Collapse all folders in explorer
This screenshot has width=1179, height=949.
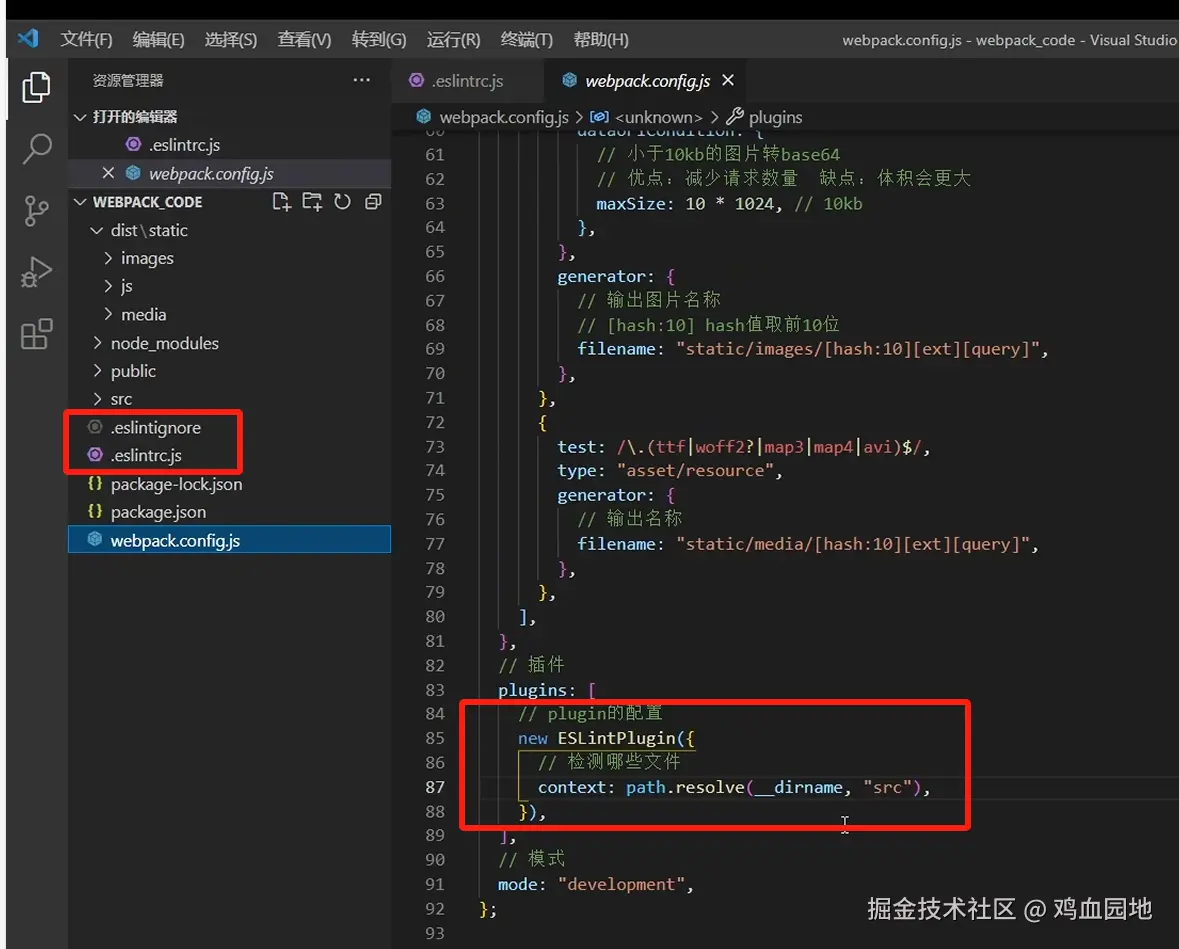pos(373,202)
